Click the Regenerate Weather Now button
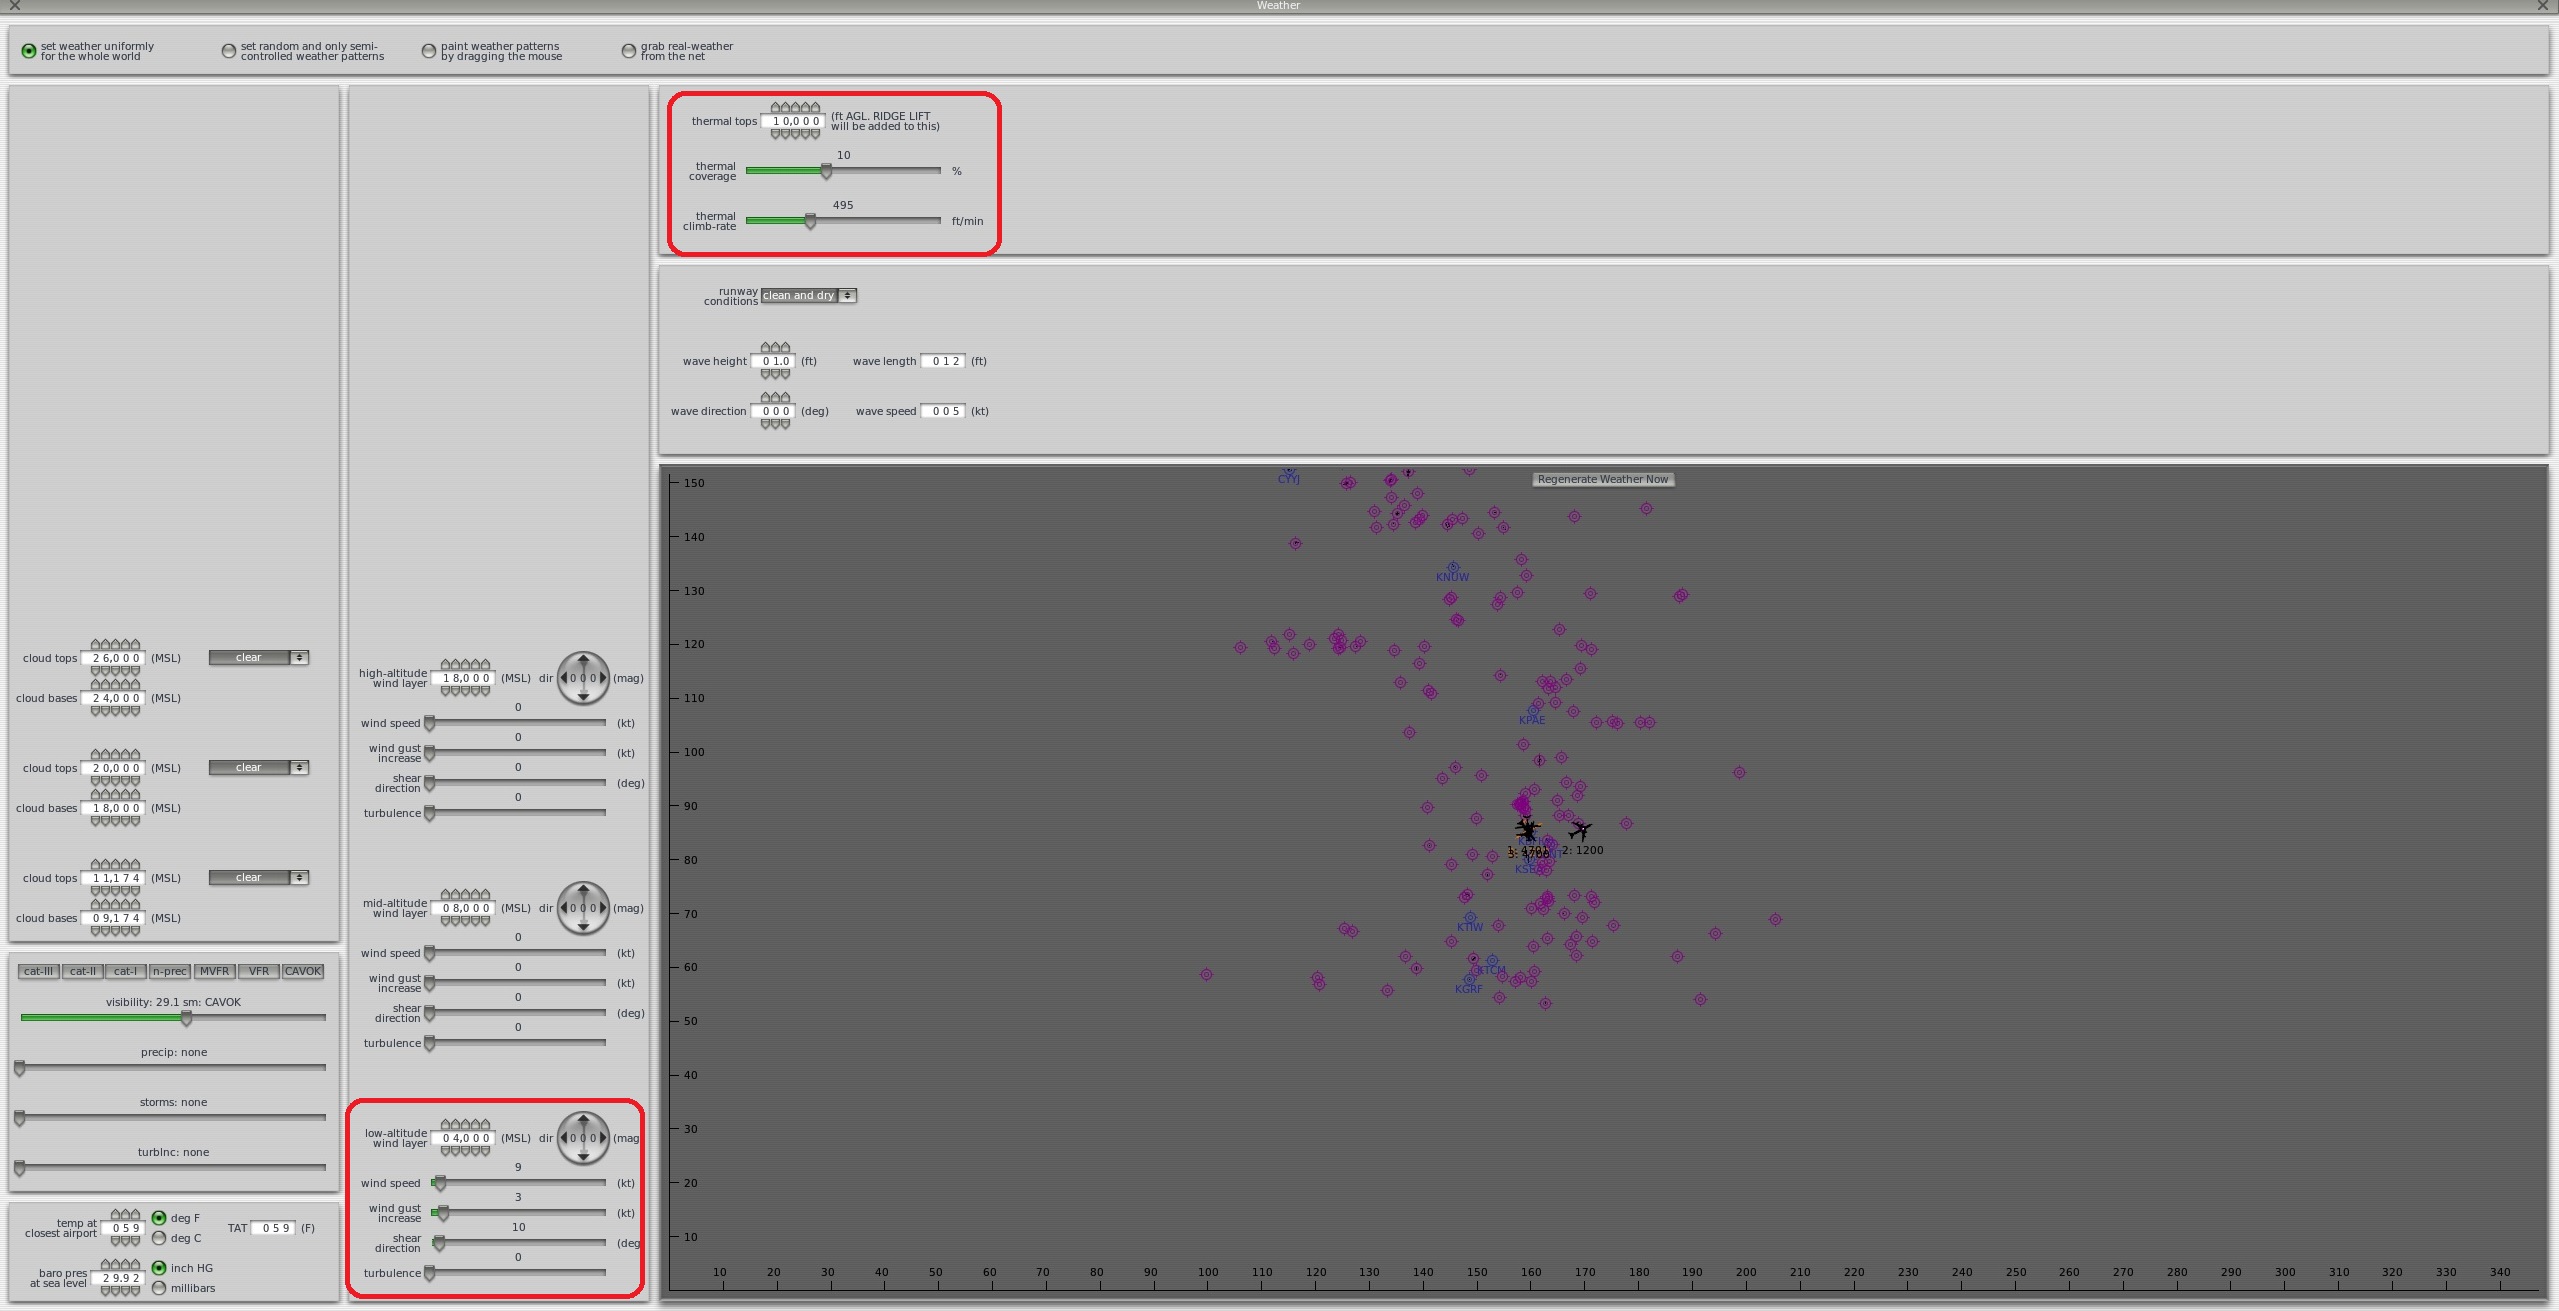This screenshot has width=2559, height=1311. click(1602, 480)
